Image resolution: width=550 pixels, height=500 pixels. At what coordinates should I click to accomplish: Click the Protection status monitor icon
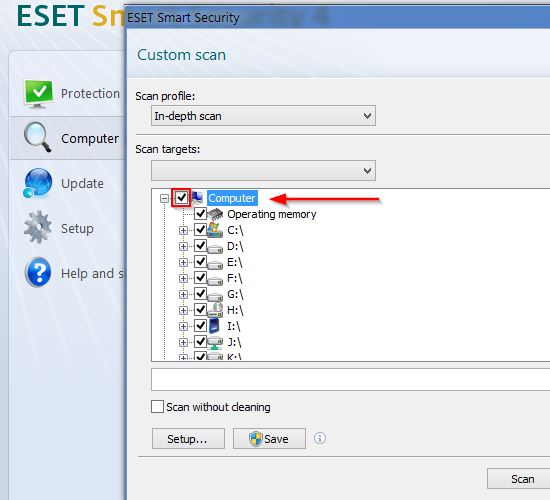38,94
